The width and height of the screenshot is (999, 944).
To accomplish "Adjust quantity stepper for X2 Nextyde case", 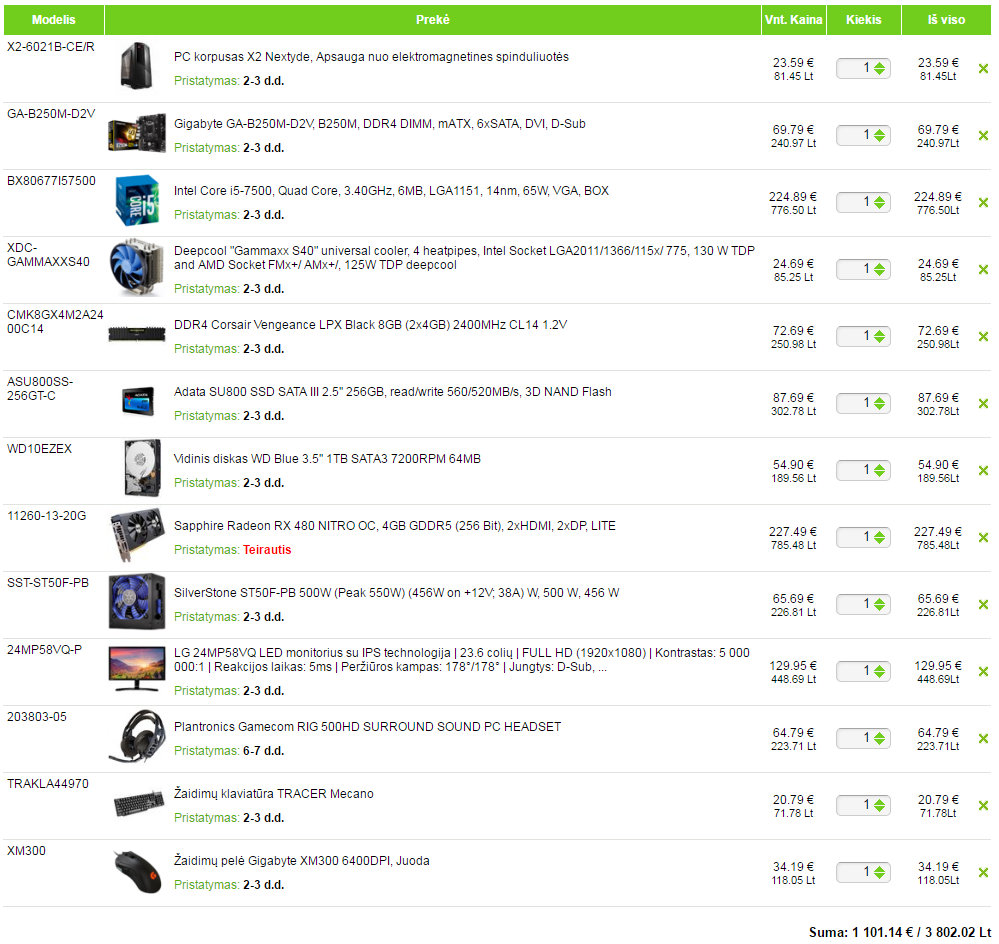I will tap(879, 69).
